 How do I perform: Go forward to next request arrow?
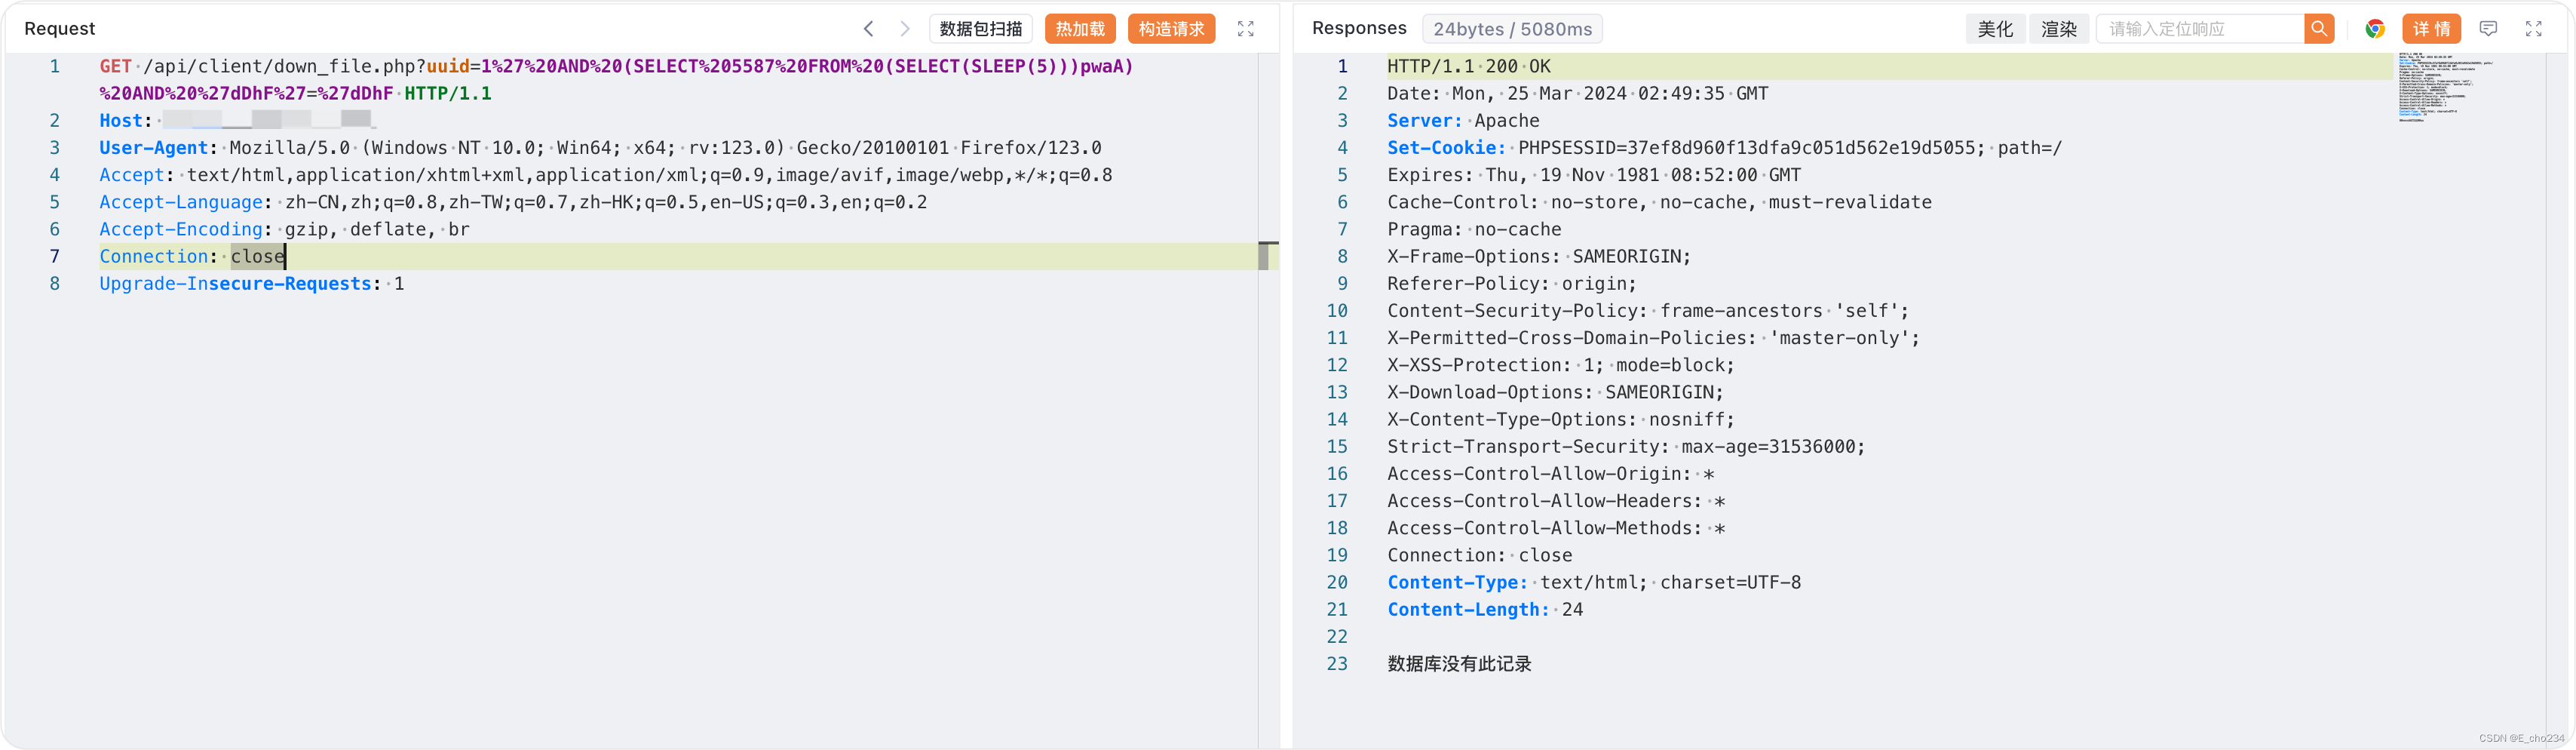904,29
